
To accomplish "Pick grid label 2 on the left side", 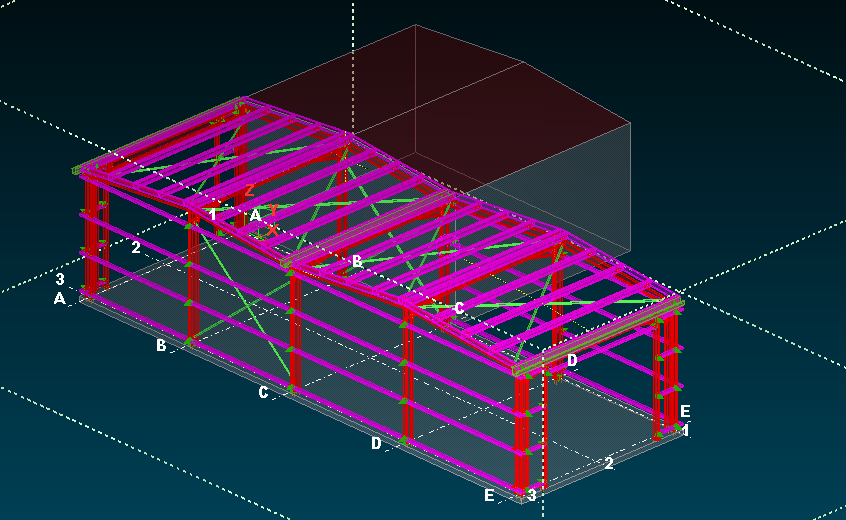I will [x=136, y=247].
